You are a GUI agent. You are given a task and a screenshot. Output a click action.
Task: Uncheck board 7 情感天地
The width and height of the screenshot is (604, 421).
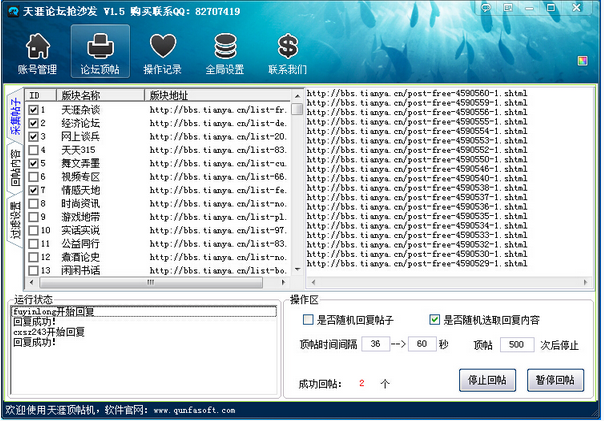click(34, 190)
